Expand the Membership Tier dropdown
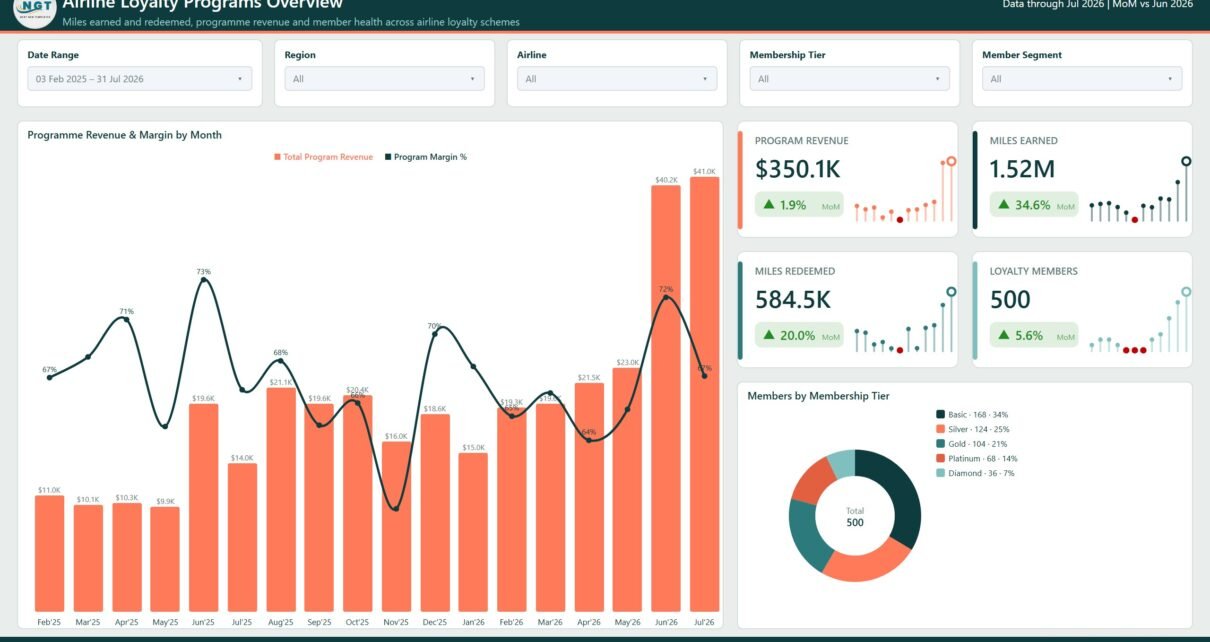 [x=850, y=79]
